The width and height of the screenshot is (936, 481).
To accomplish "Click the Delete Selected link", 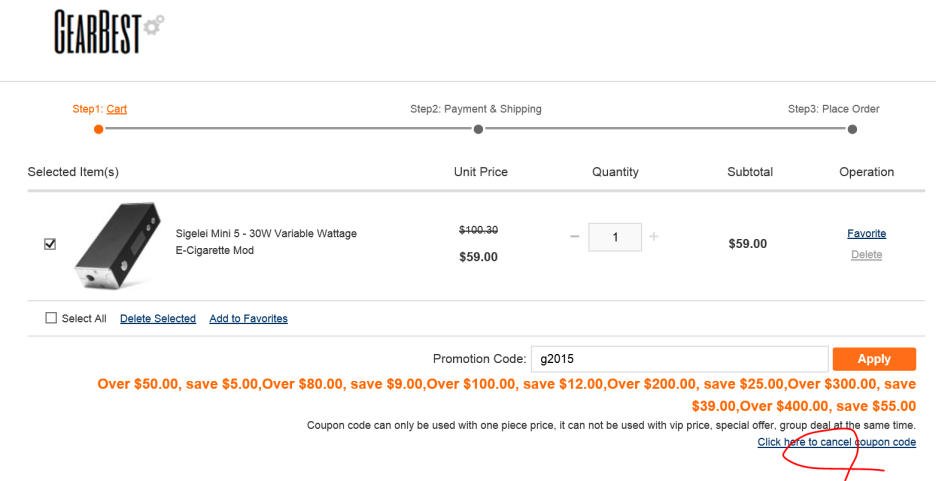I will 158,319.
